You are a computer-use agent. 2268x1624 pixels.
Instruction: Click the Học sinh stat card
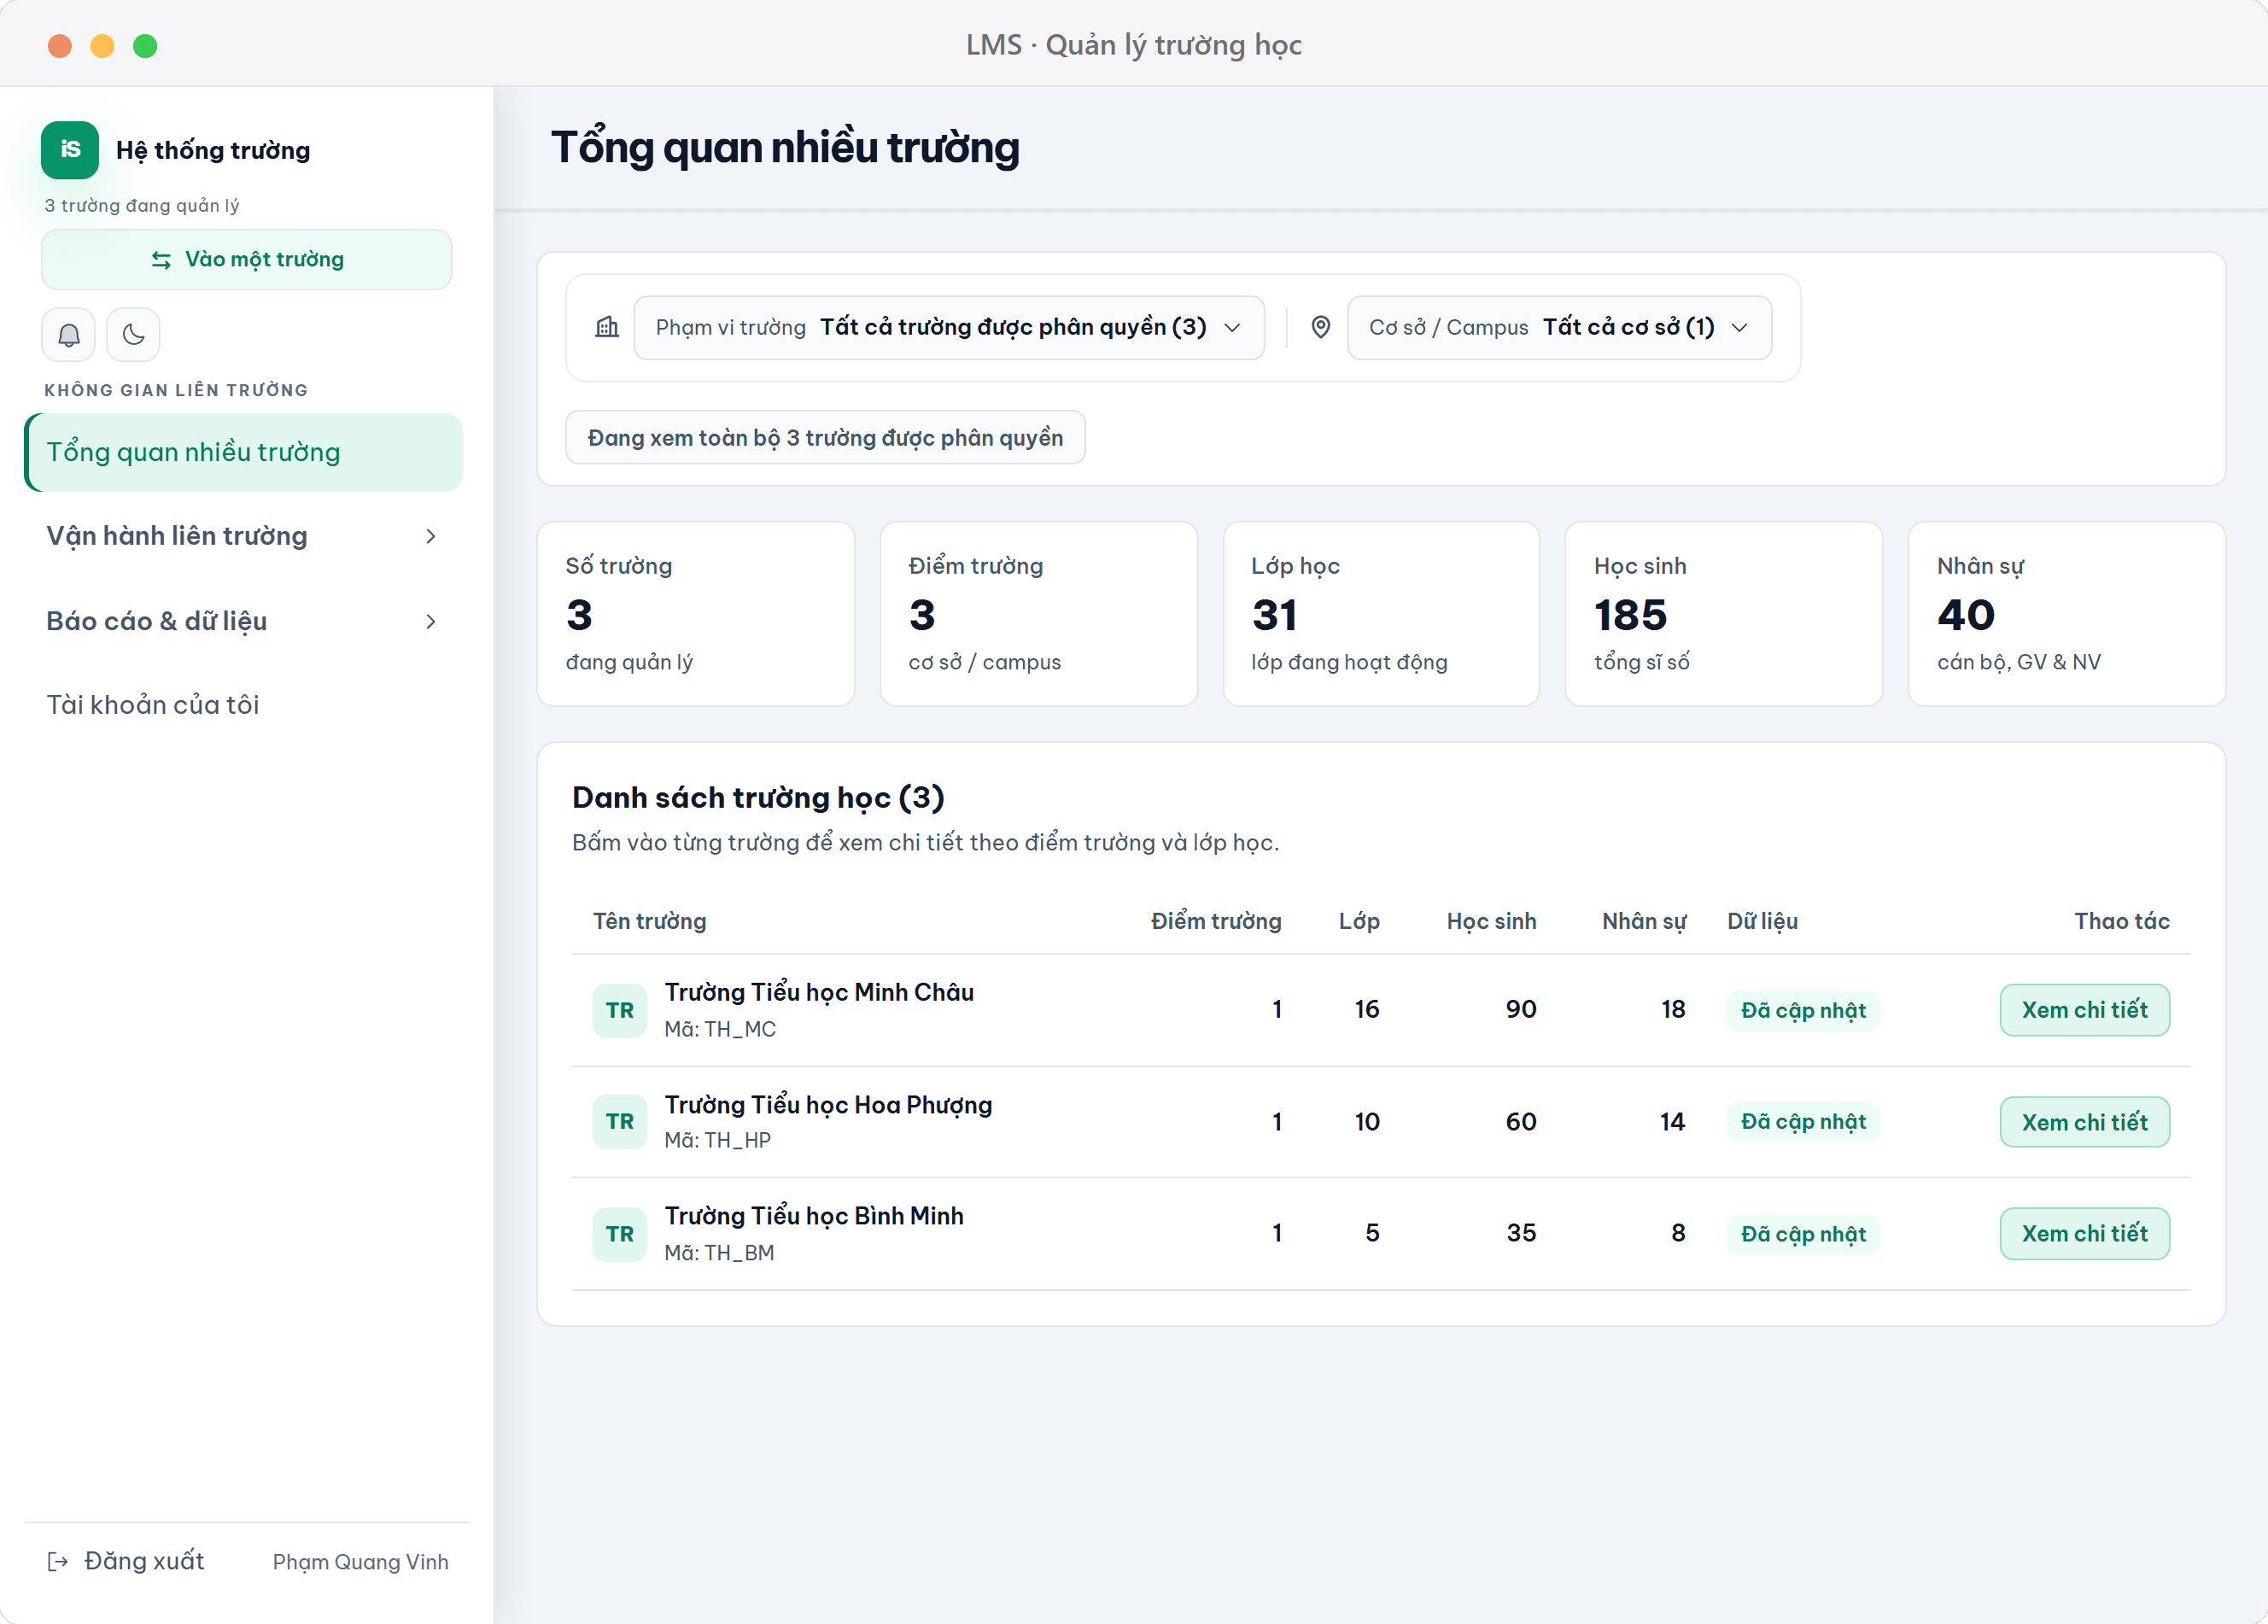(1723, 614)
